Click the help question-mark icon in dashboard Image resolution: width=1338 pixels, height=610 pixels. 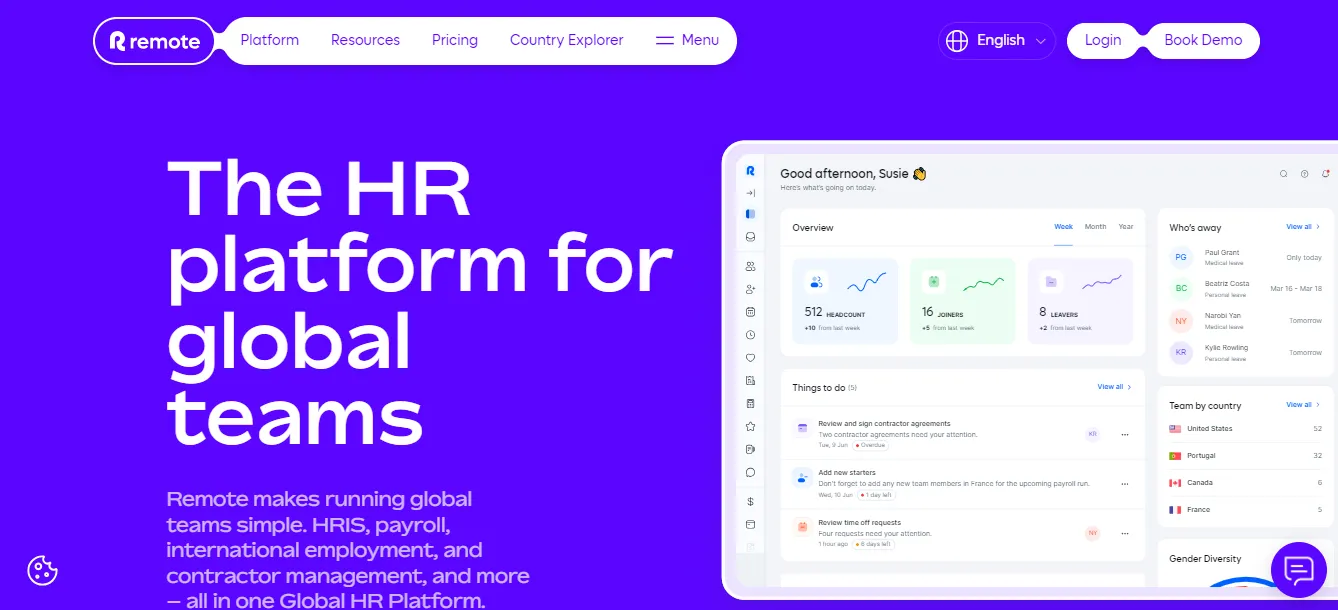pyautogui.click(x=1305, y=174)
